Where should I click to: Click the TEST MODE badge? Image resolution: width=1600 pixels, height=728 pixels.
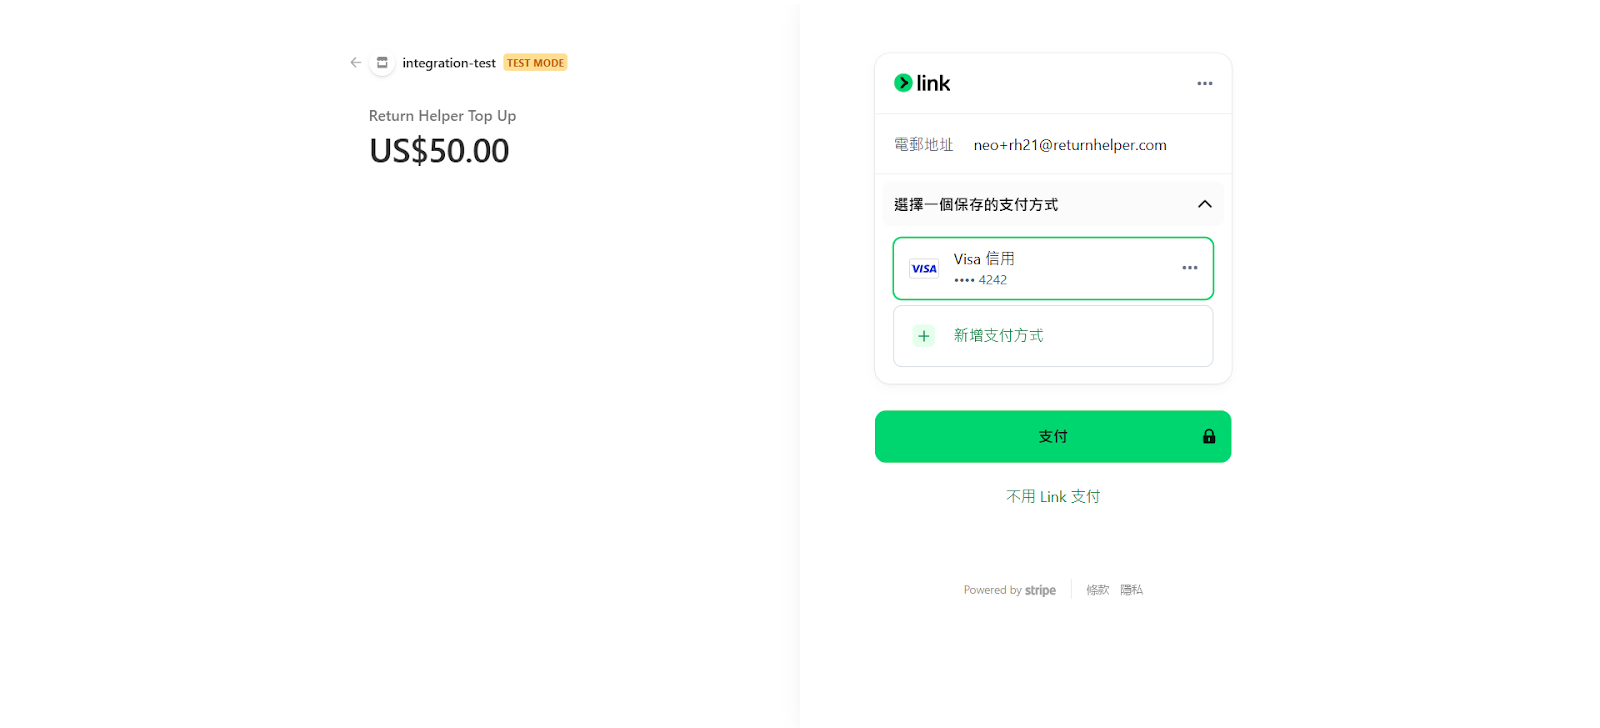pos(535,63)
